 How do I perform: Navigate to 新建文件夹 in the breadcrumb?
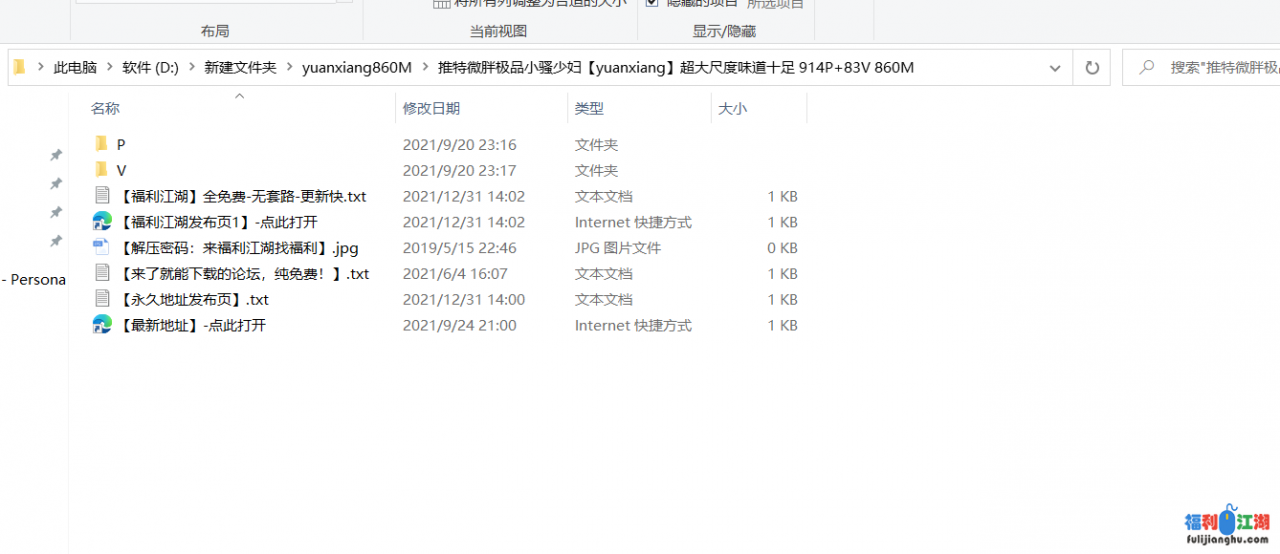[240, 68]
